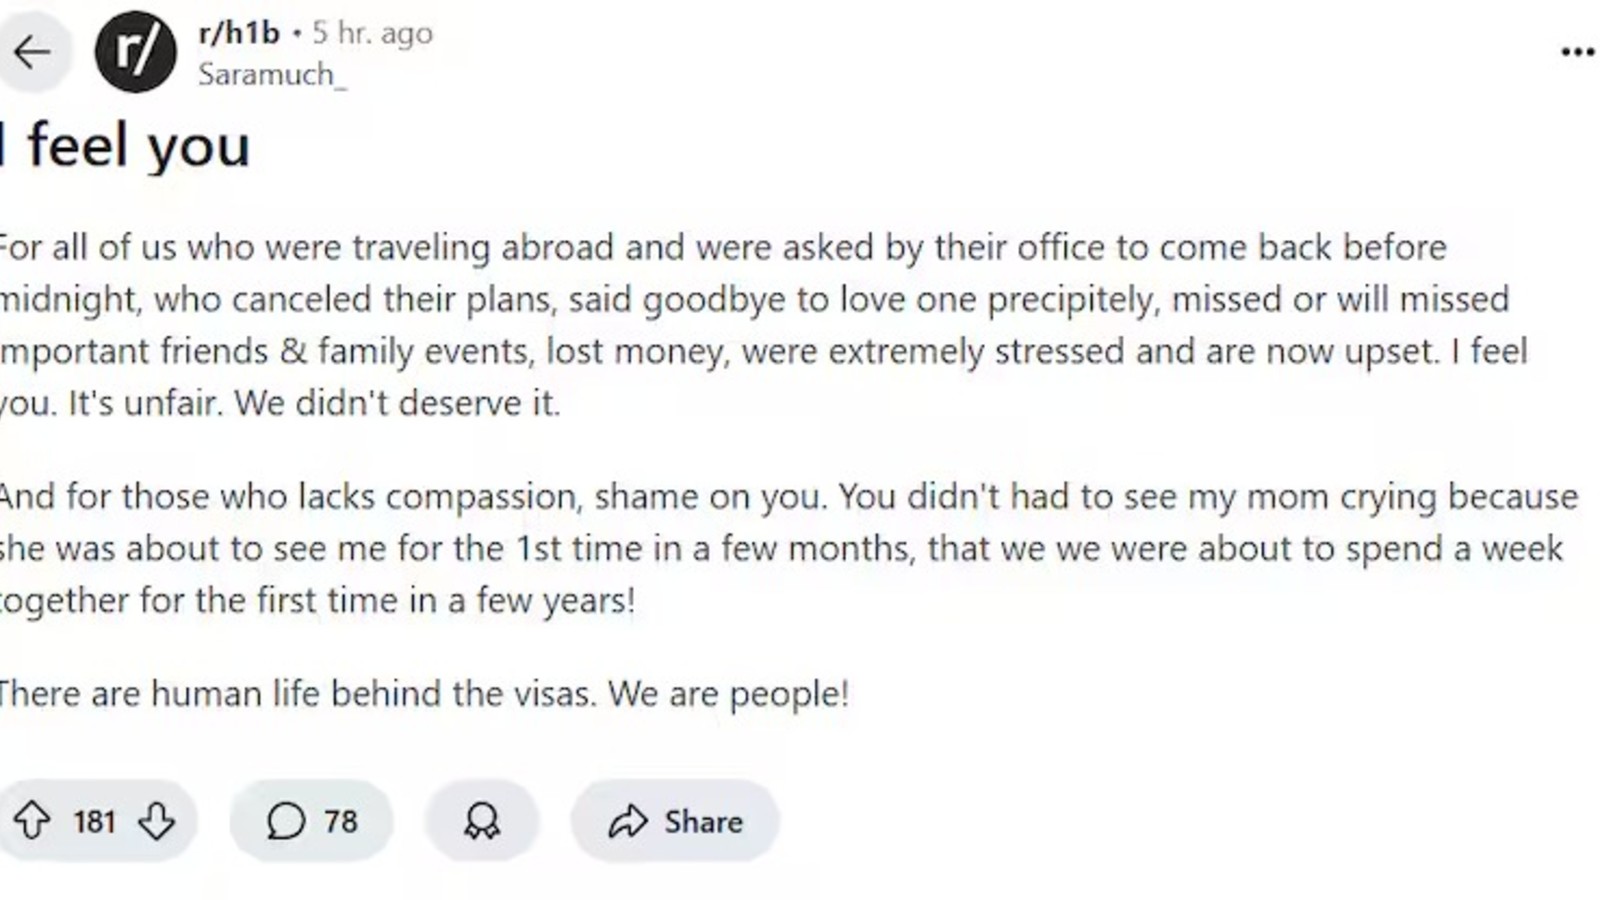The height and width of the screenshot is (900, 1600).
Task: Click the "Share" button label
Action: tap(703, 822)
